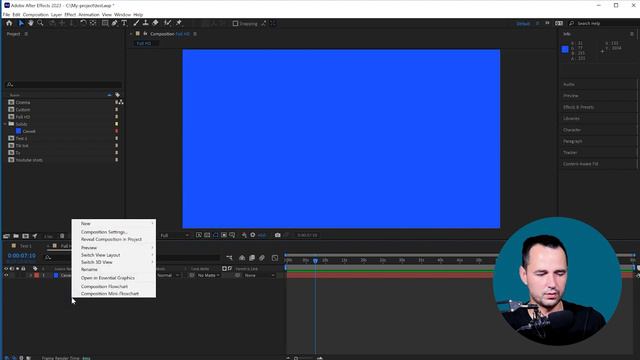Select the Selection arrow tool
This screenshot has width=640, height=360.
pos(21,23)
